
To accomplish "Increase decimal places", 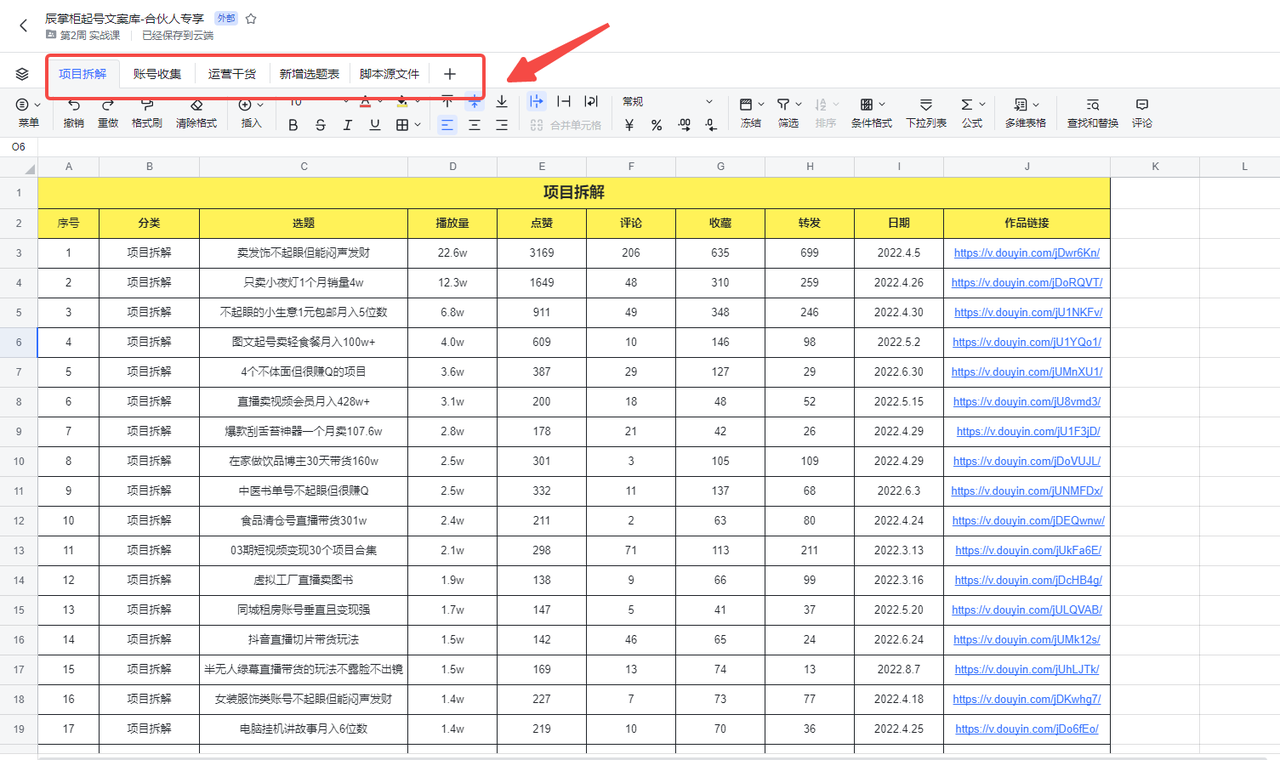I will click(x=684, y=125).
